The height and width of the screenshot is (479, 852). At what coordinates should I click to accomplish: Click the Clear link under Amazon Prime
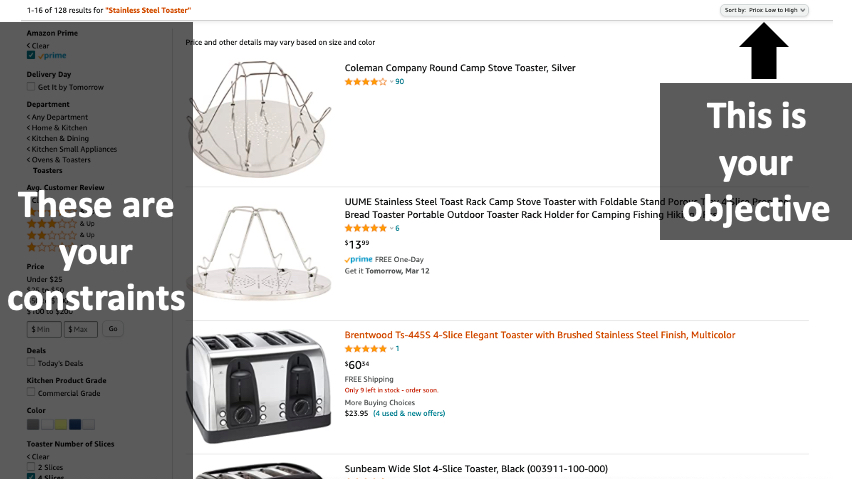click(x=38, y=46)
